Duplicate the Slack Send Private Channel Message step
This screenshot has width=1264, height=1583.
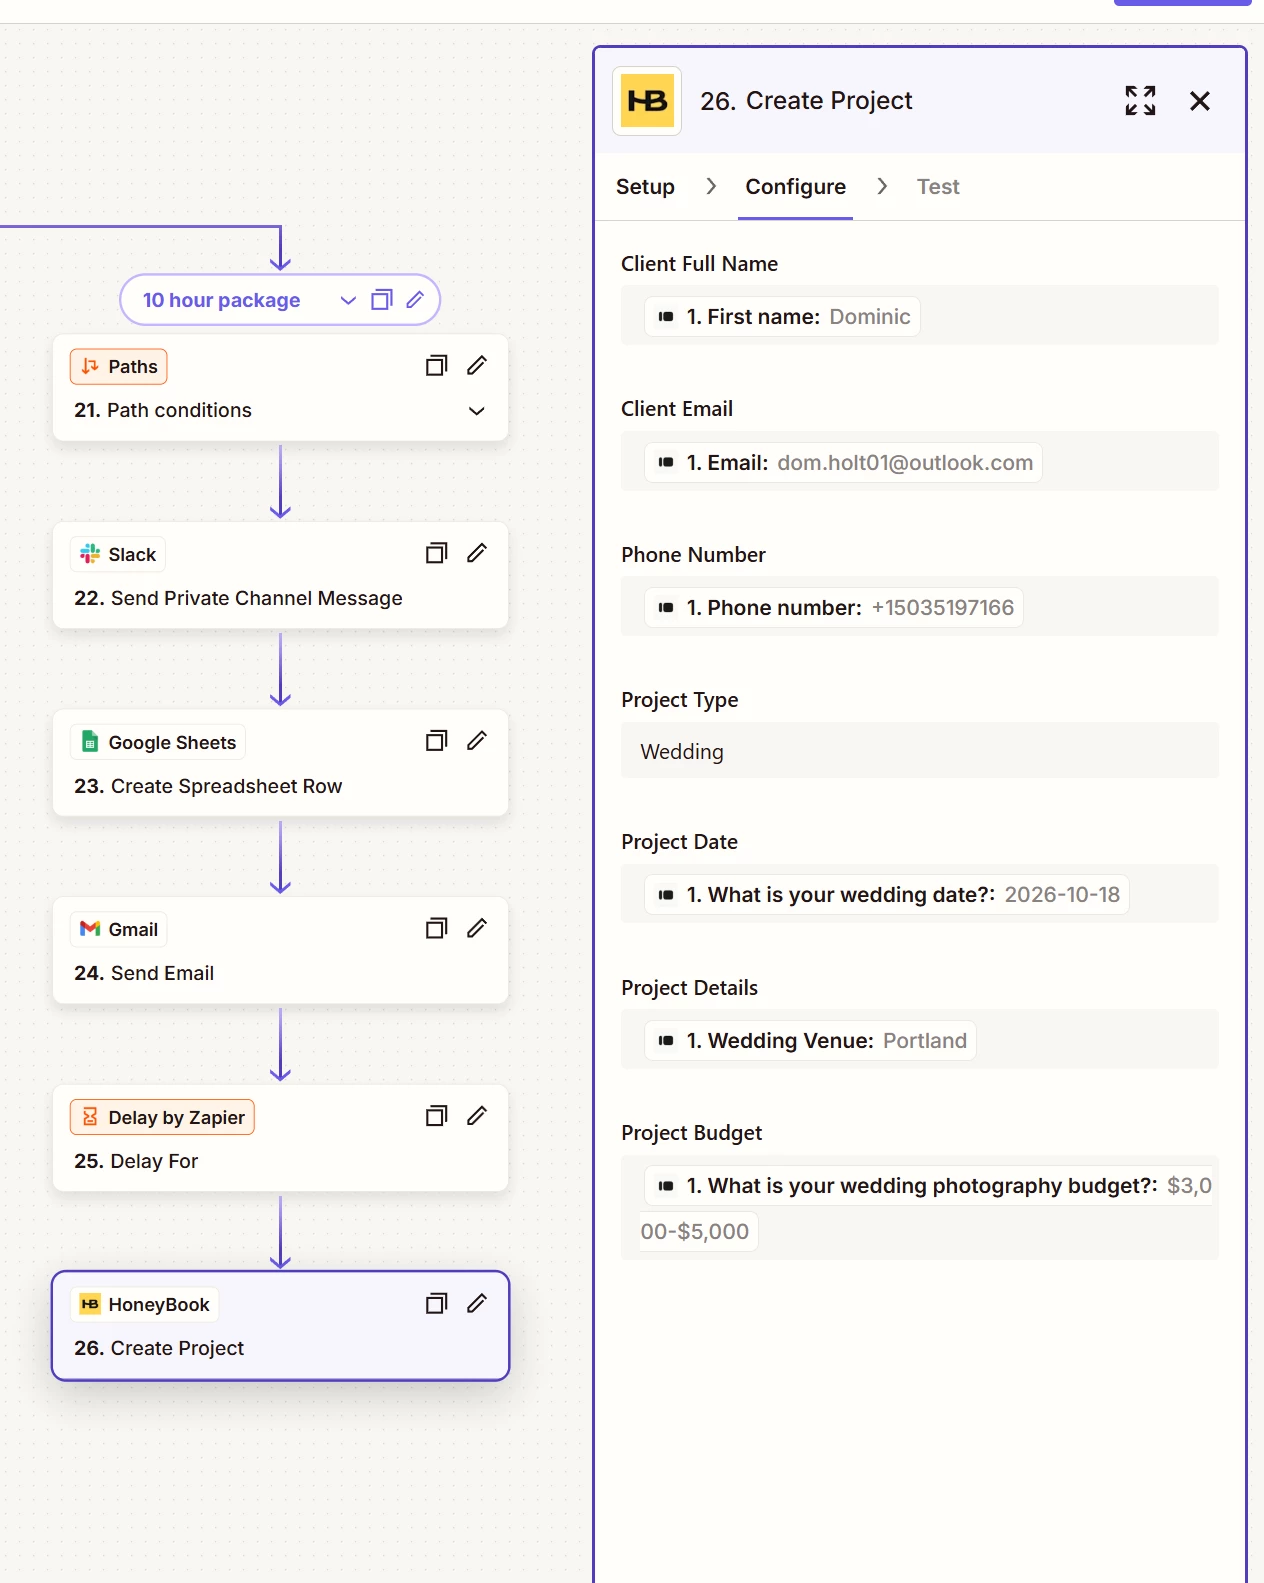click(x=437, y=553)
